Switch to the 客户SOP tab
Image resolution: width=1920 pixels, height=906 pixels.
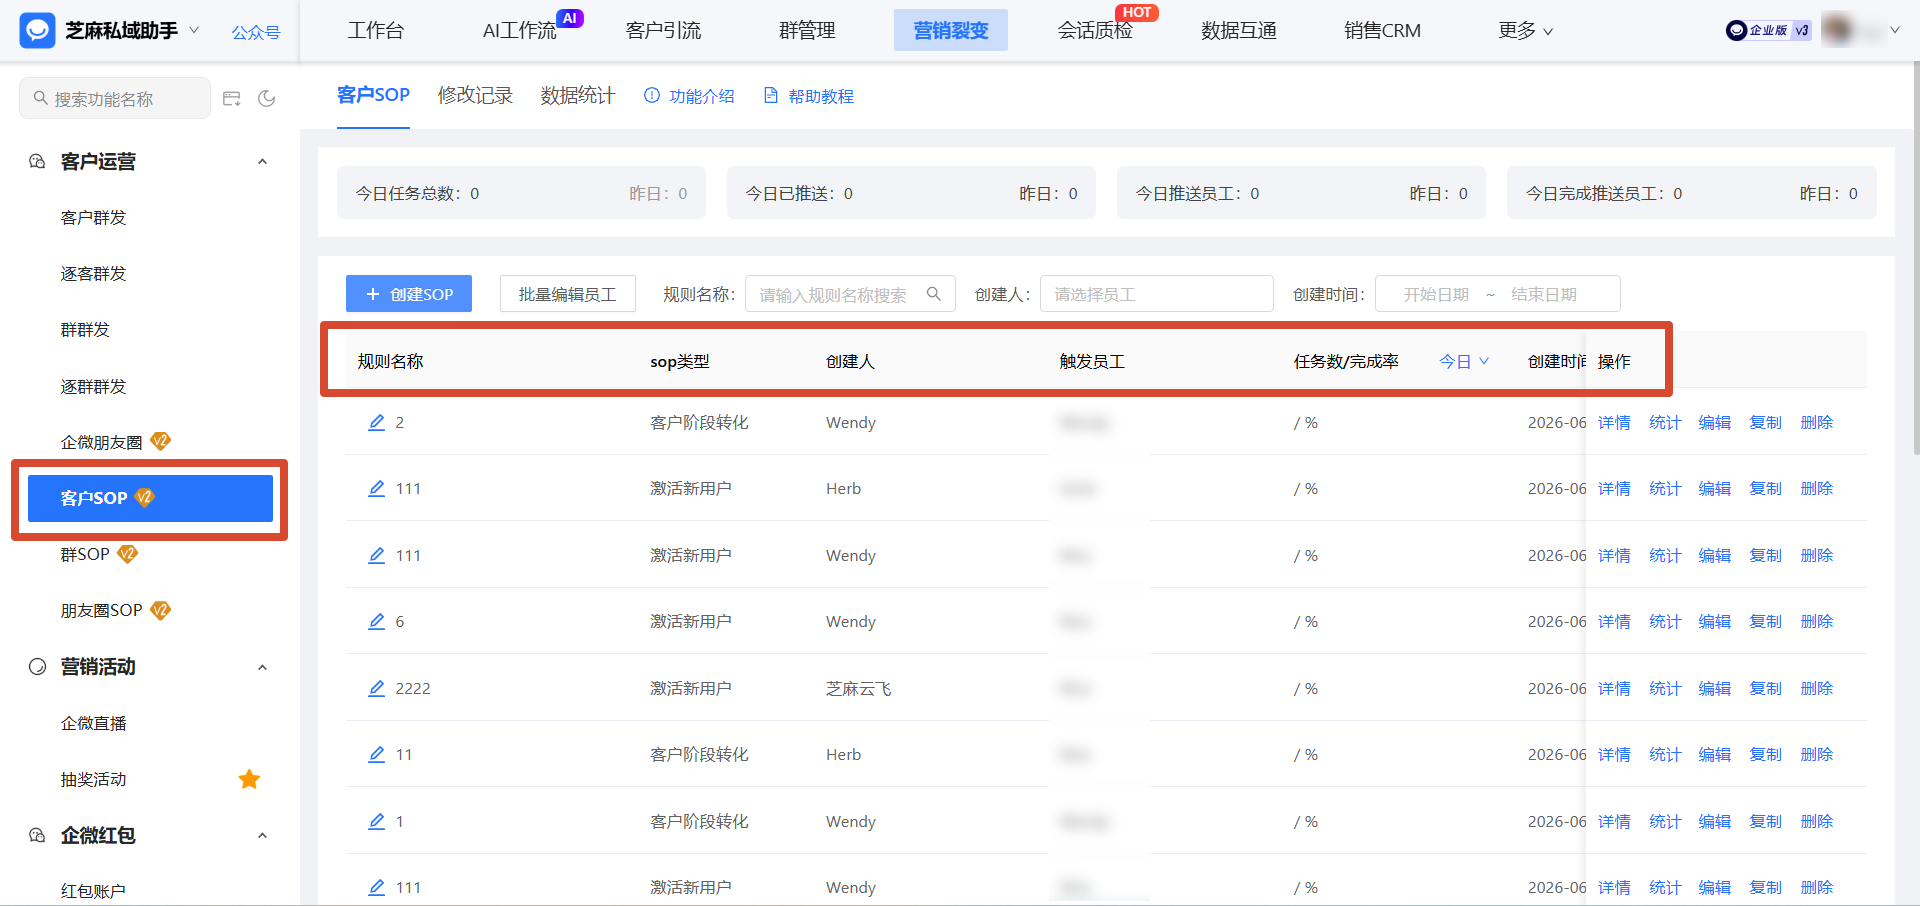tap(373, 95)
